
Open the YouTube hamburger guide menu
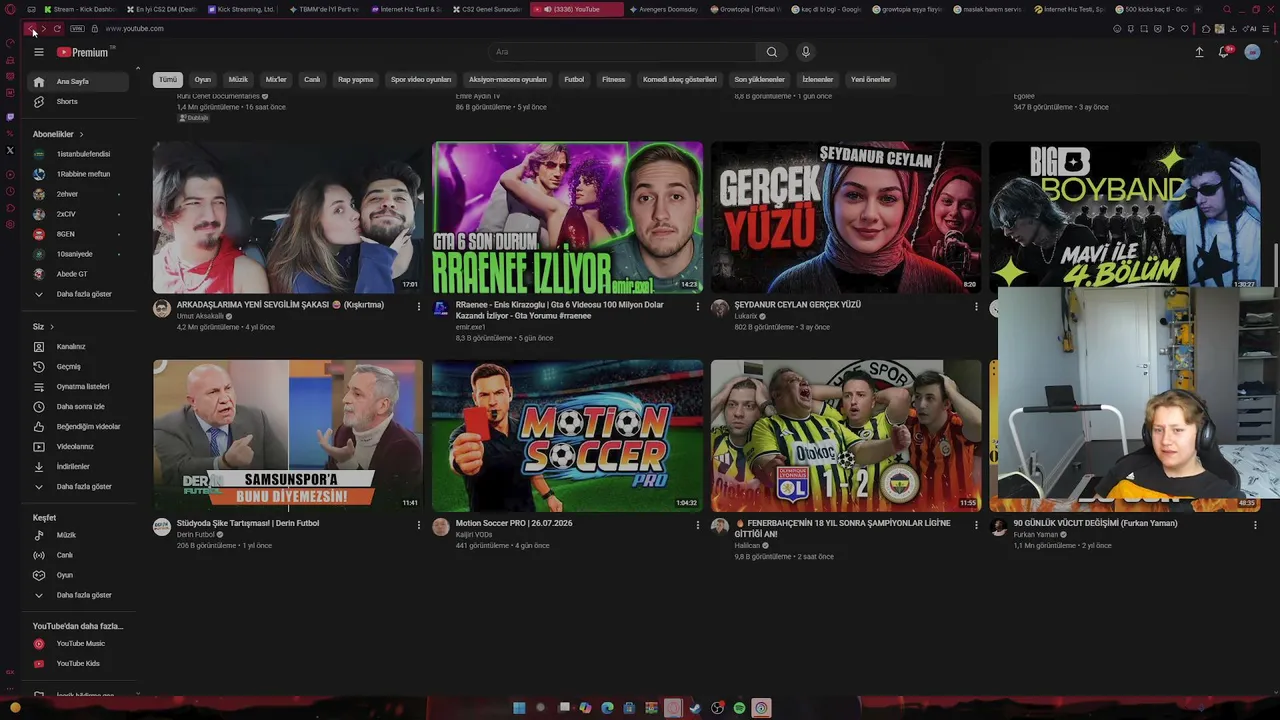(39, 52)
